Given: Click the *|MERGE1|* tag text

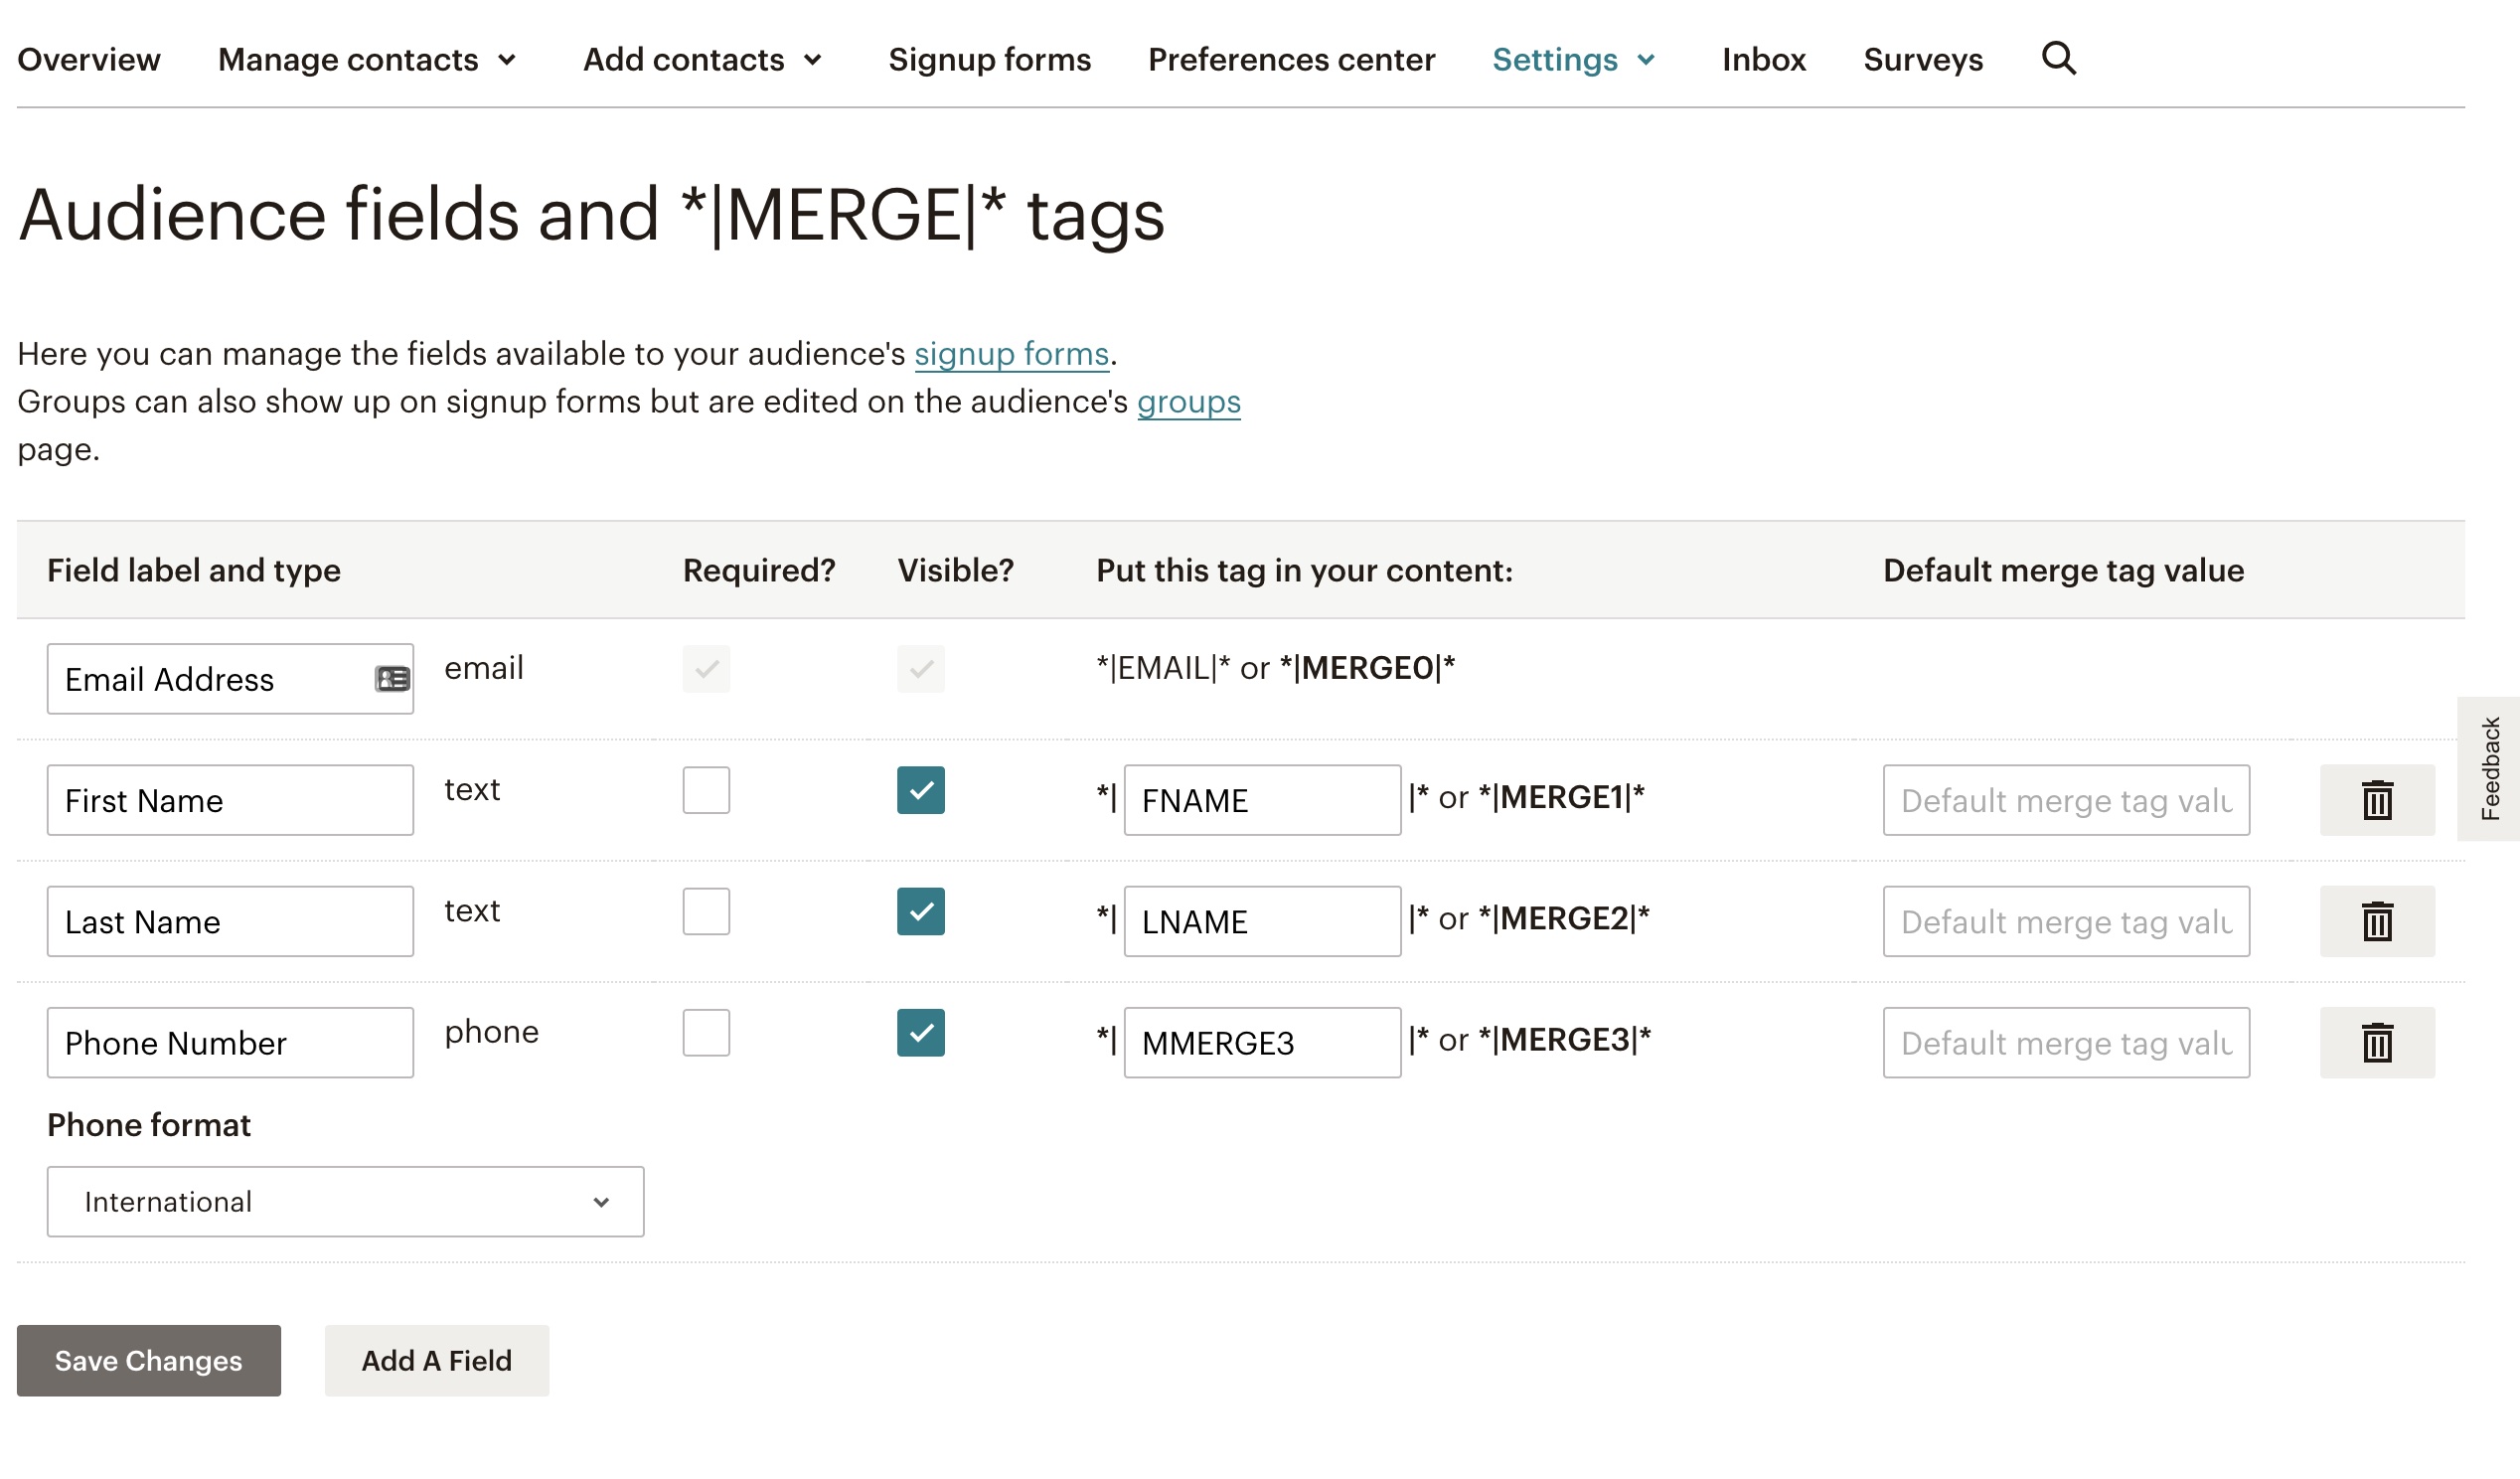Looking at the screenshot, I should click(1561, 797).
